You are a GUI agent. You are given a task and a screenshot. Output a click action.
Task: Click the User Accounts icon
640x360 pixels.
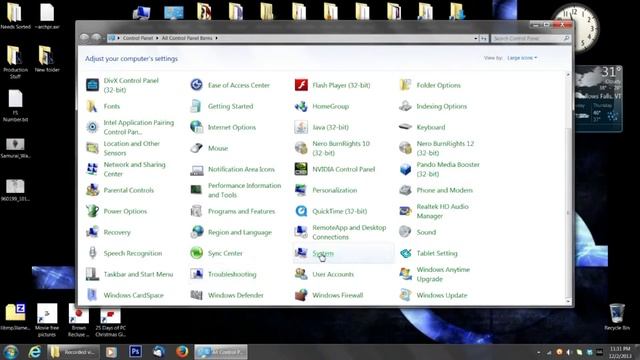(301, 274)
